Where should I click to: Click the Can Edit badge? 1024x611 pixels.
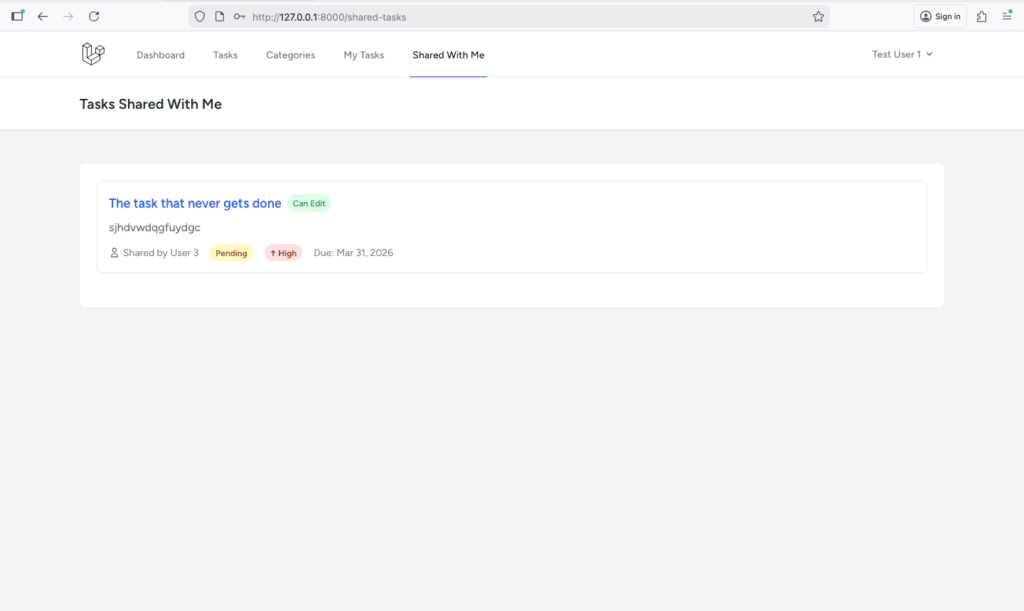[x=309, y=203]
